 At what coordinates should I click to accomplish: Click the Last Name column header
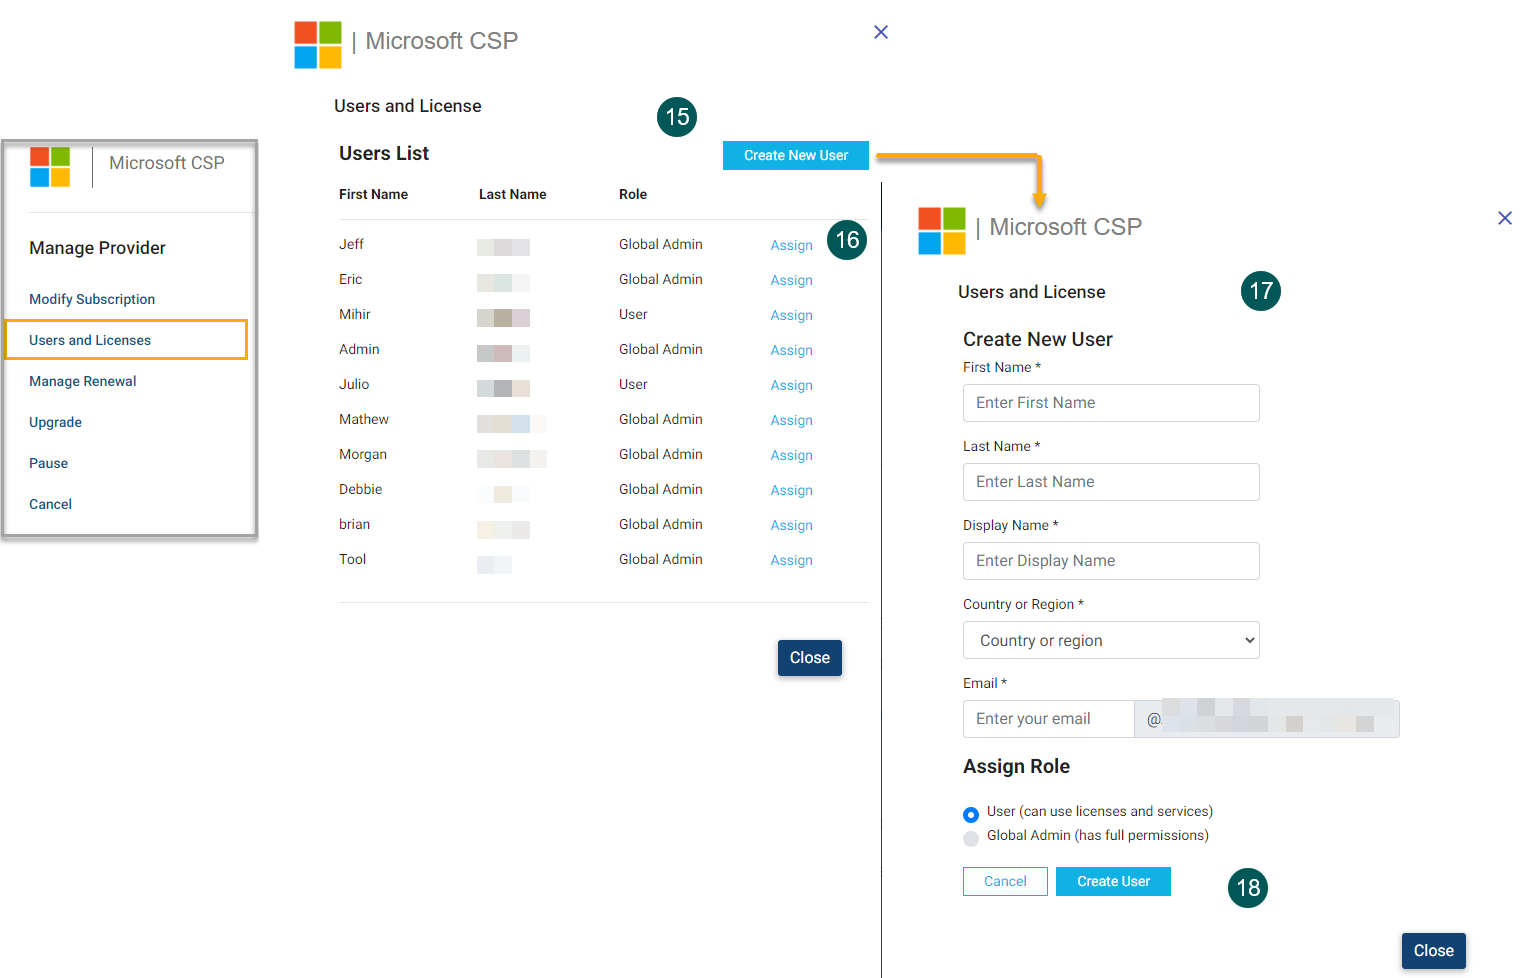[x=512, y=194]
